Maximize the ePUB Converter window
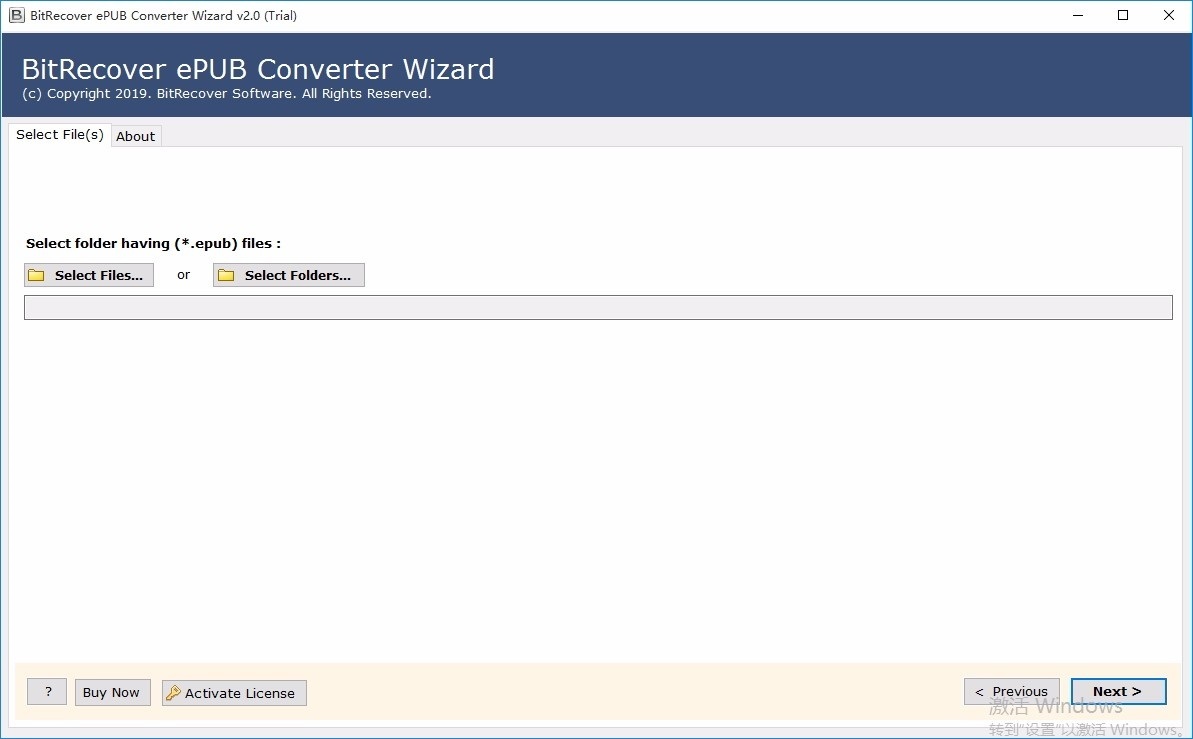Image resolution: width=1193 pixels, height=739 pixels. (1123, 15)
